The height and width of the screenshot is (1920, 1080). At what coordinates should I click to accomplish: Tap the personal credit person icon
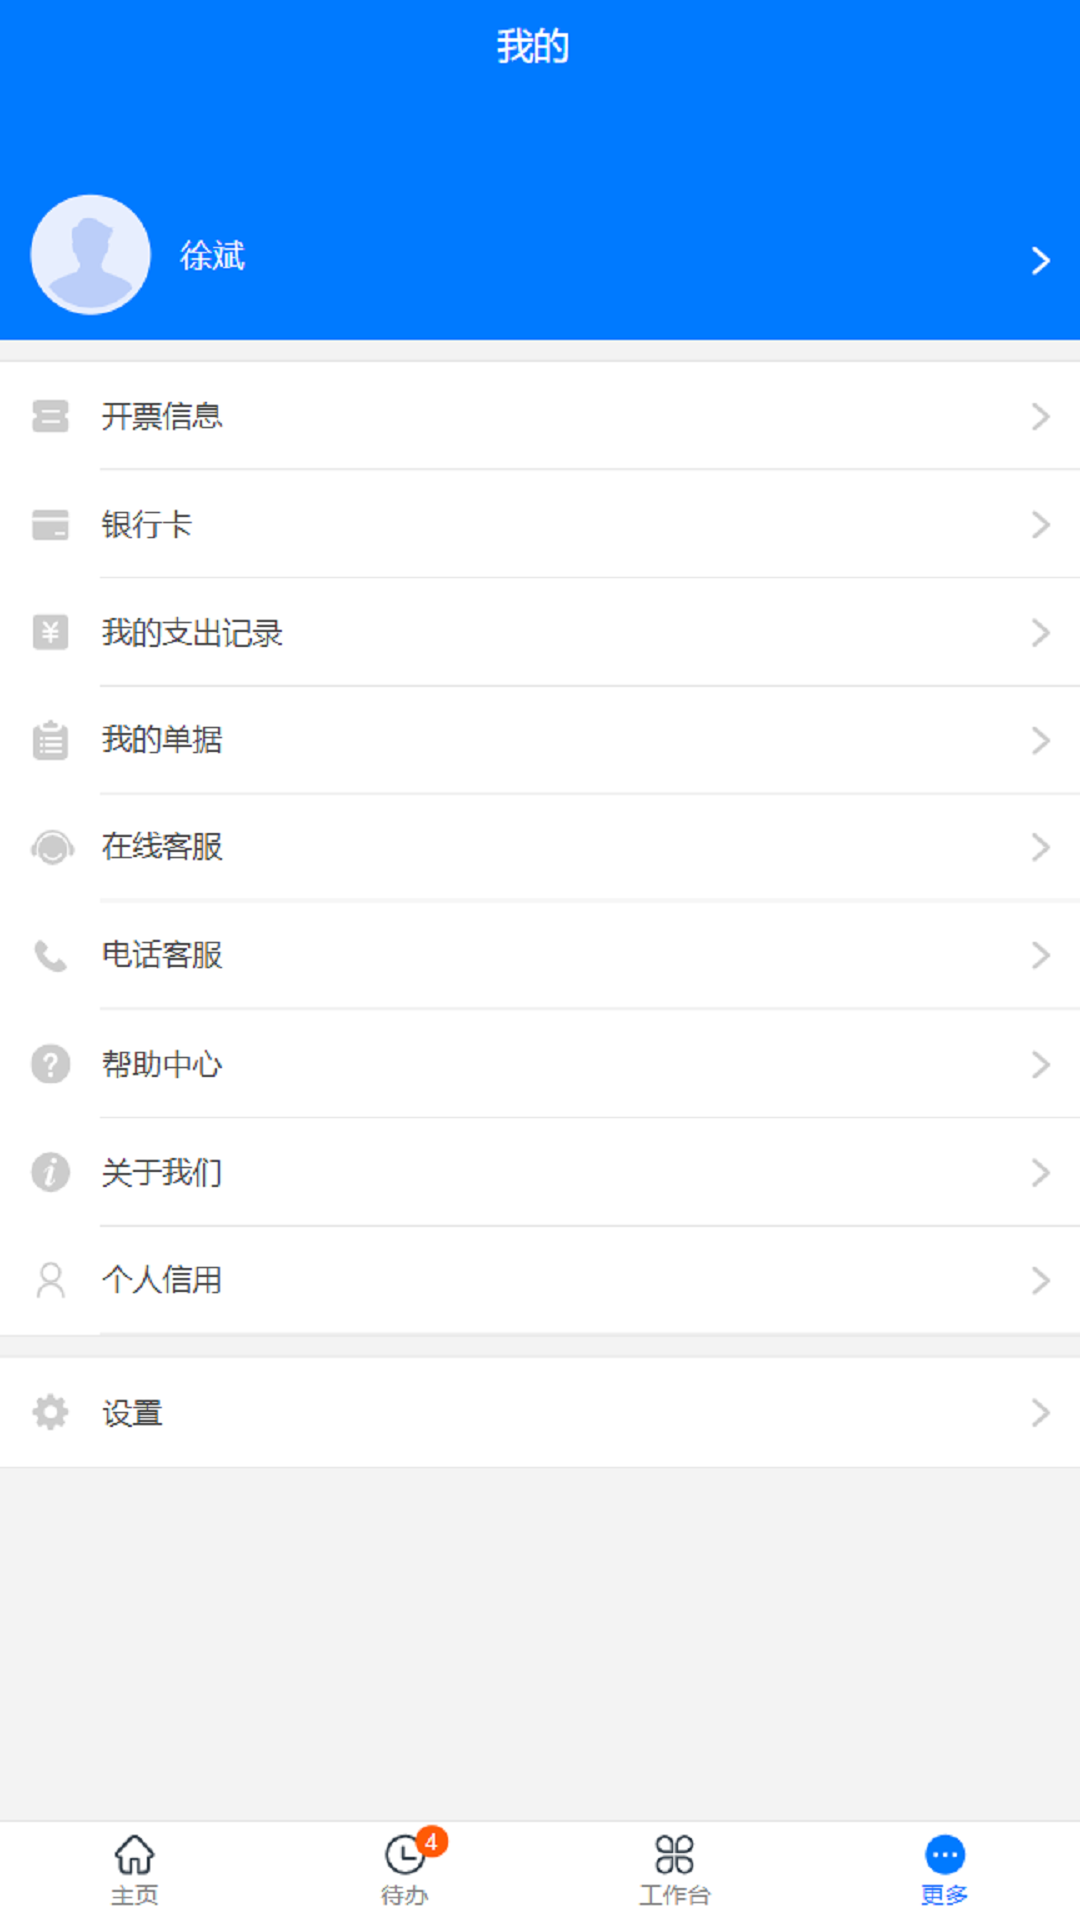(50, 1280)
